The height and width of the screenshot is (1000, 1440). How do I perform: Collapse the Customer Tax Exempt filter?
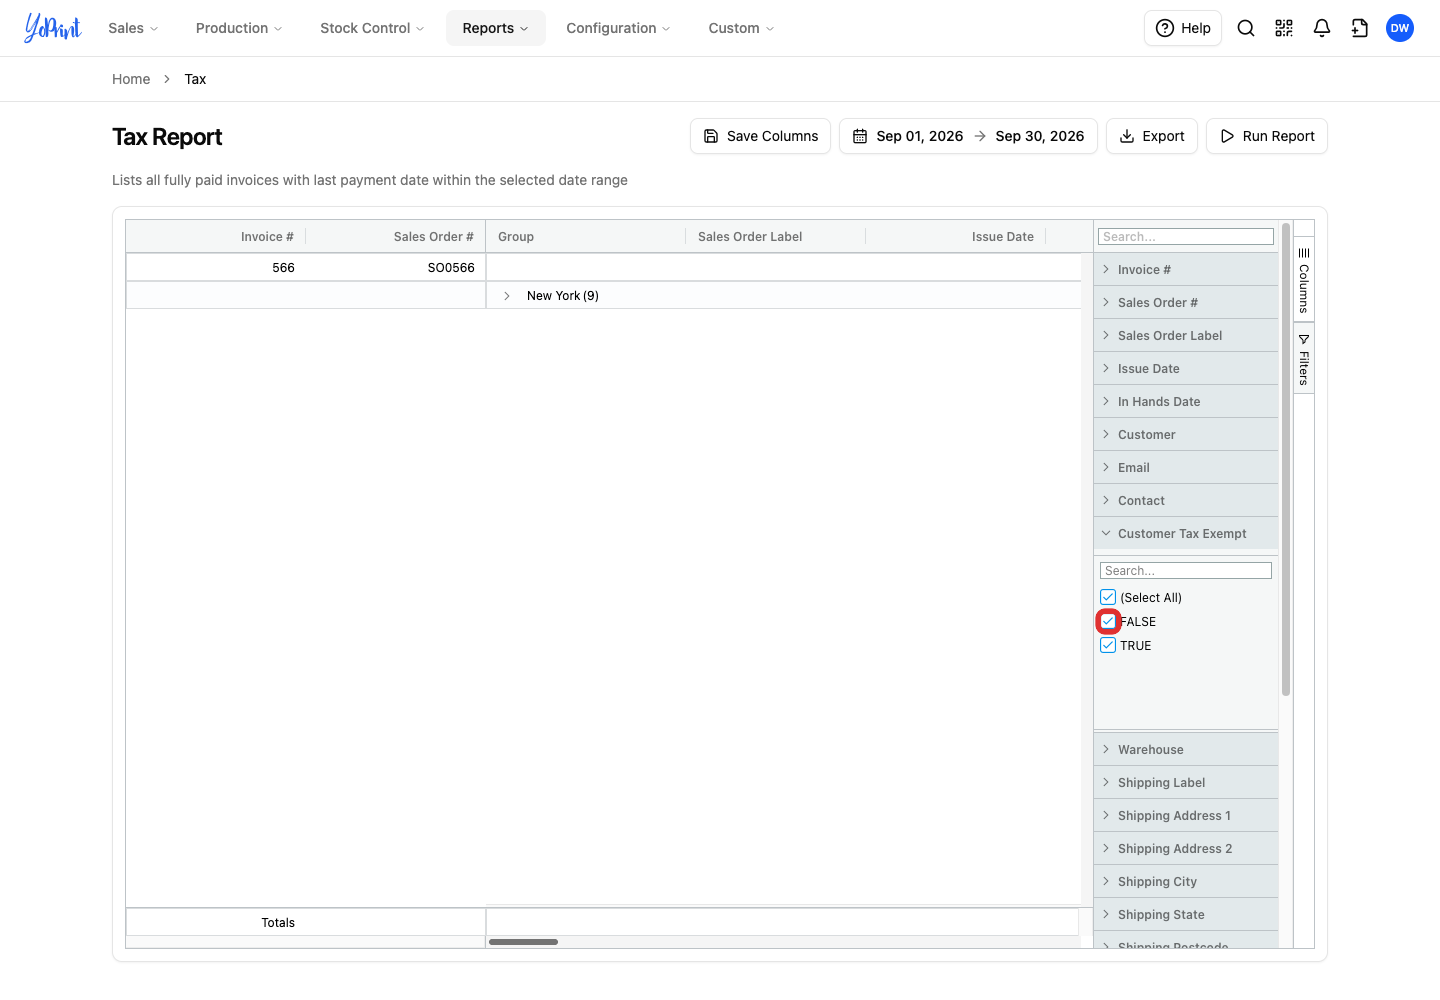[1186, 534]
